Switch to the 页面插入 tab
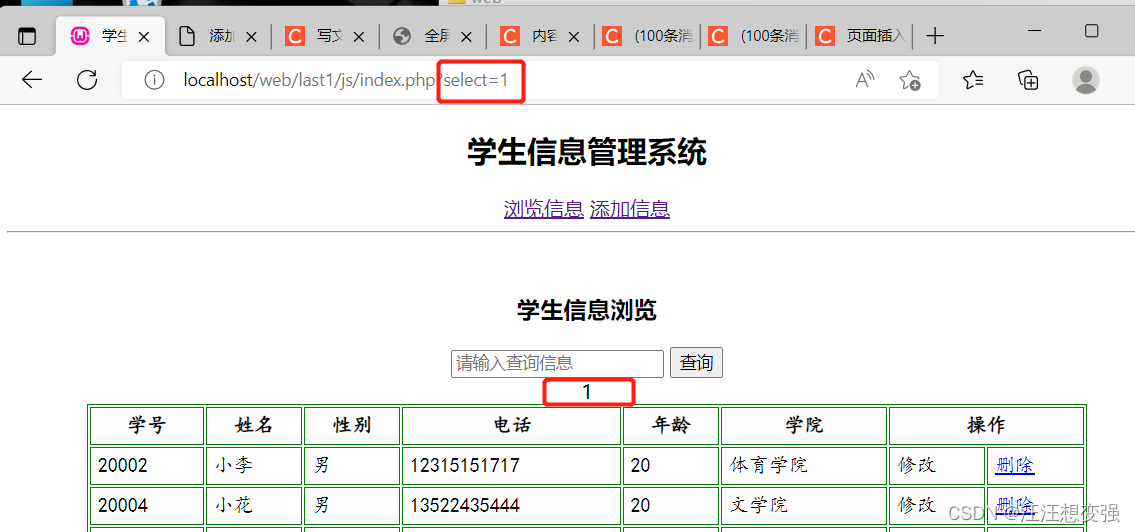The width and height of the screenshot is (1135, 532). pos(861,36)
